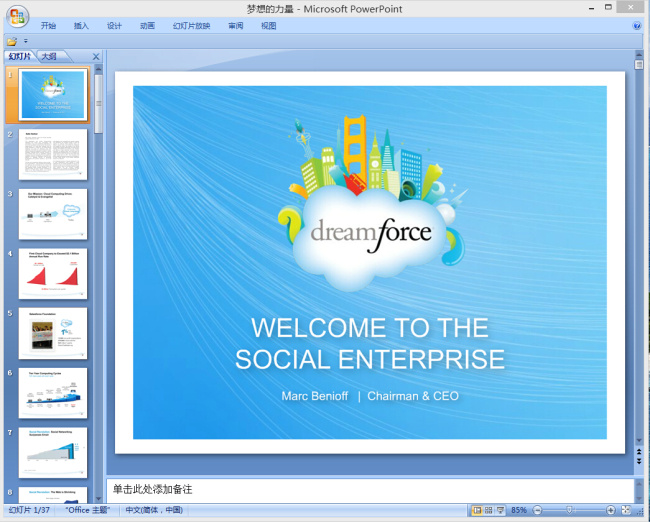Click the 85% zoom level button

519,510
